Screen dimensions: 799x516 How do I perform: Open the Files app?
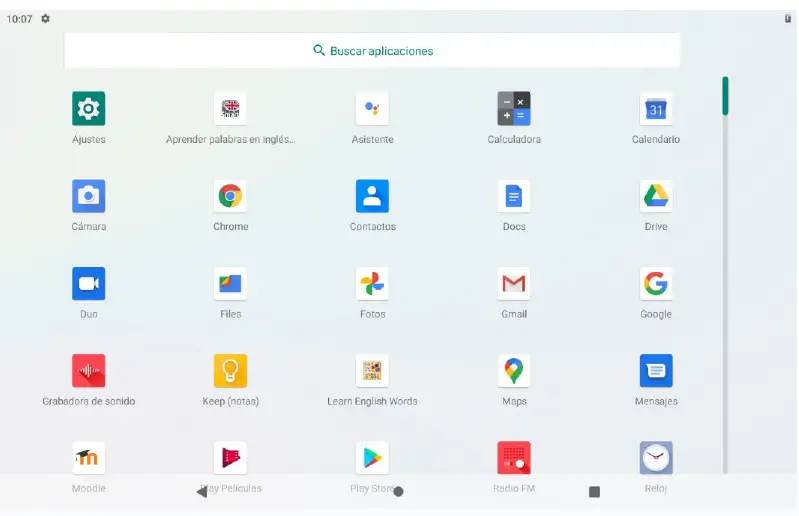click(230, 284)
